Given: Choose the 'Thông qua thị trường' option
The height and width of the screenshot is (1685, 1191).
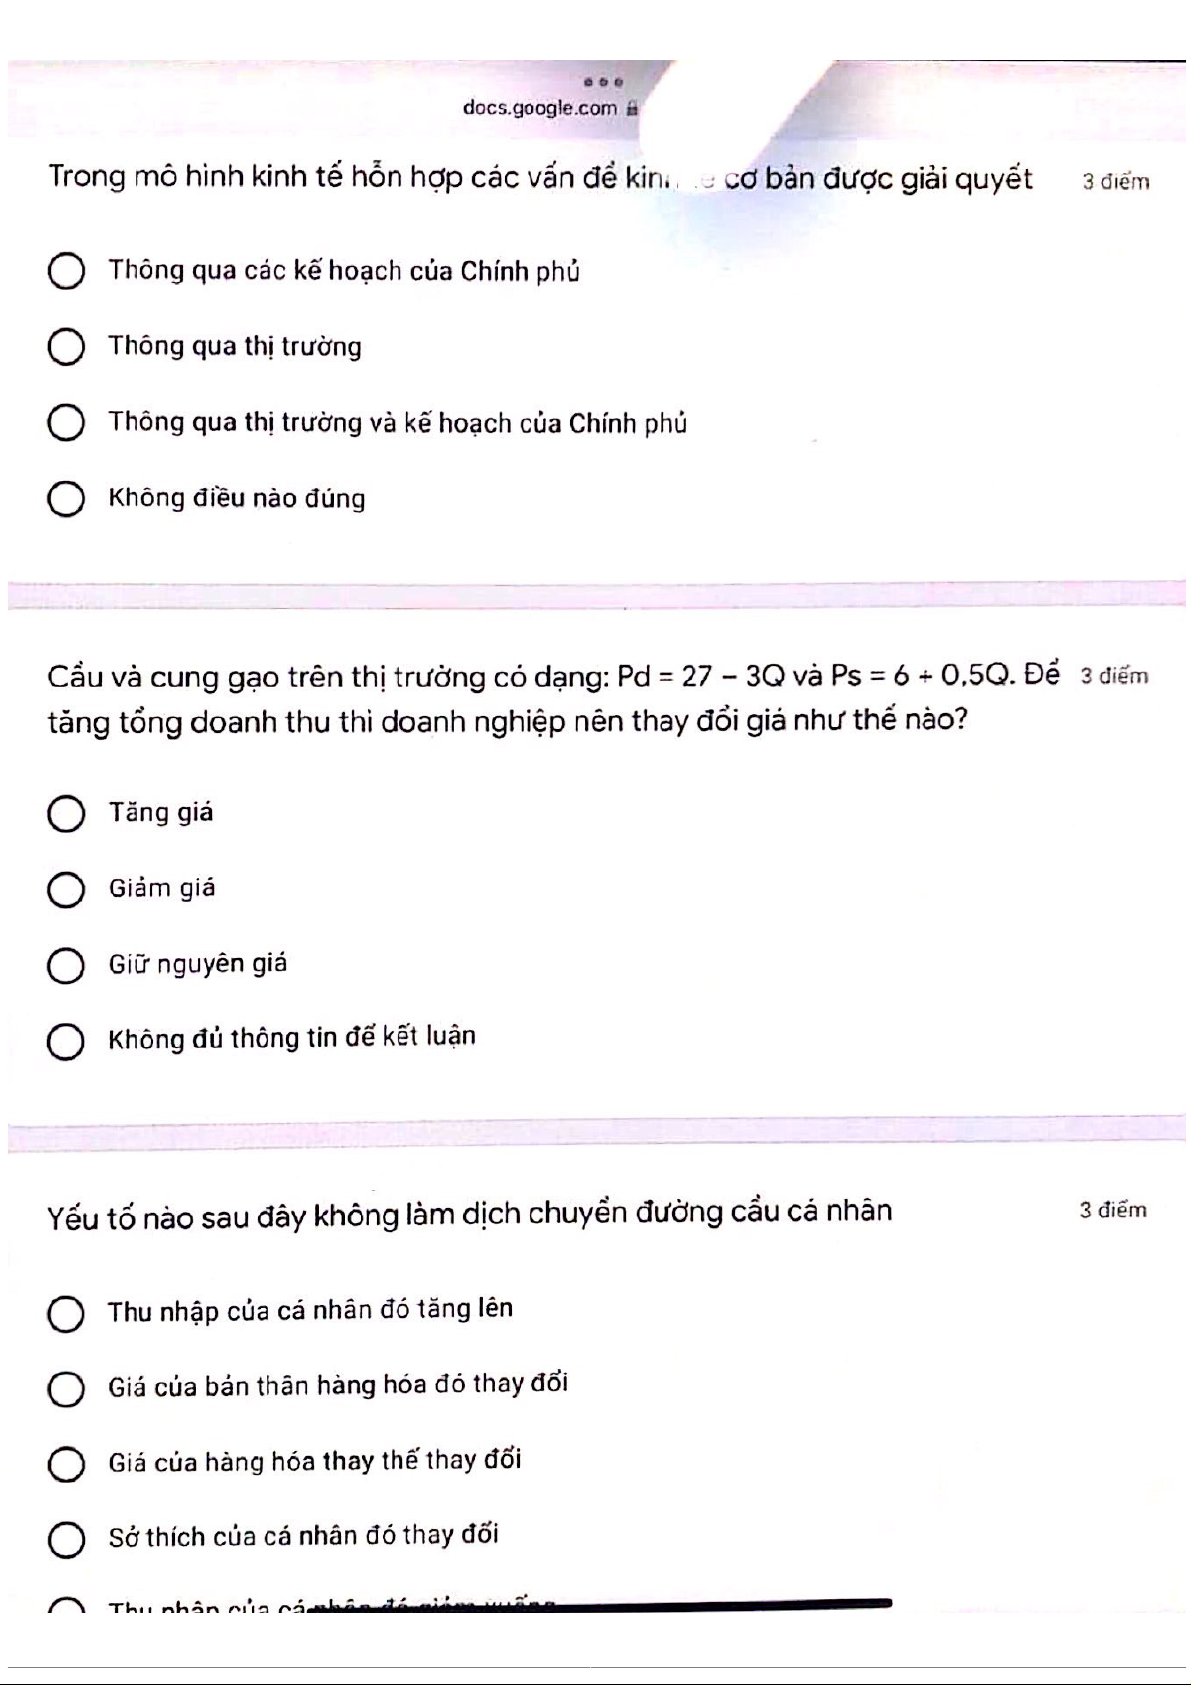Looking at the screenshot, I should [x=66, y=347].
